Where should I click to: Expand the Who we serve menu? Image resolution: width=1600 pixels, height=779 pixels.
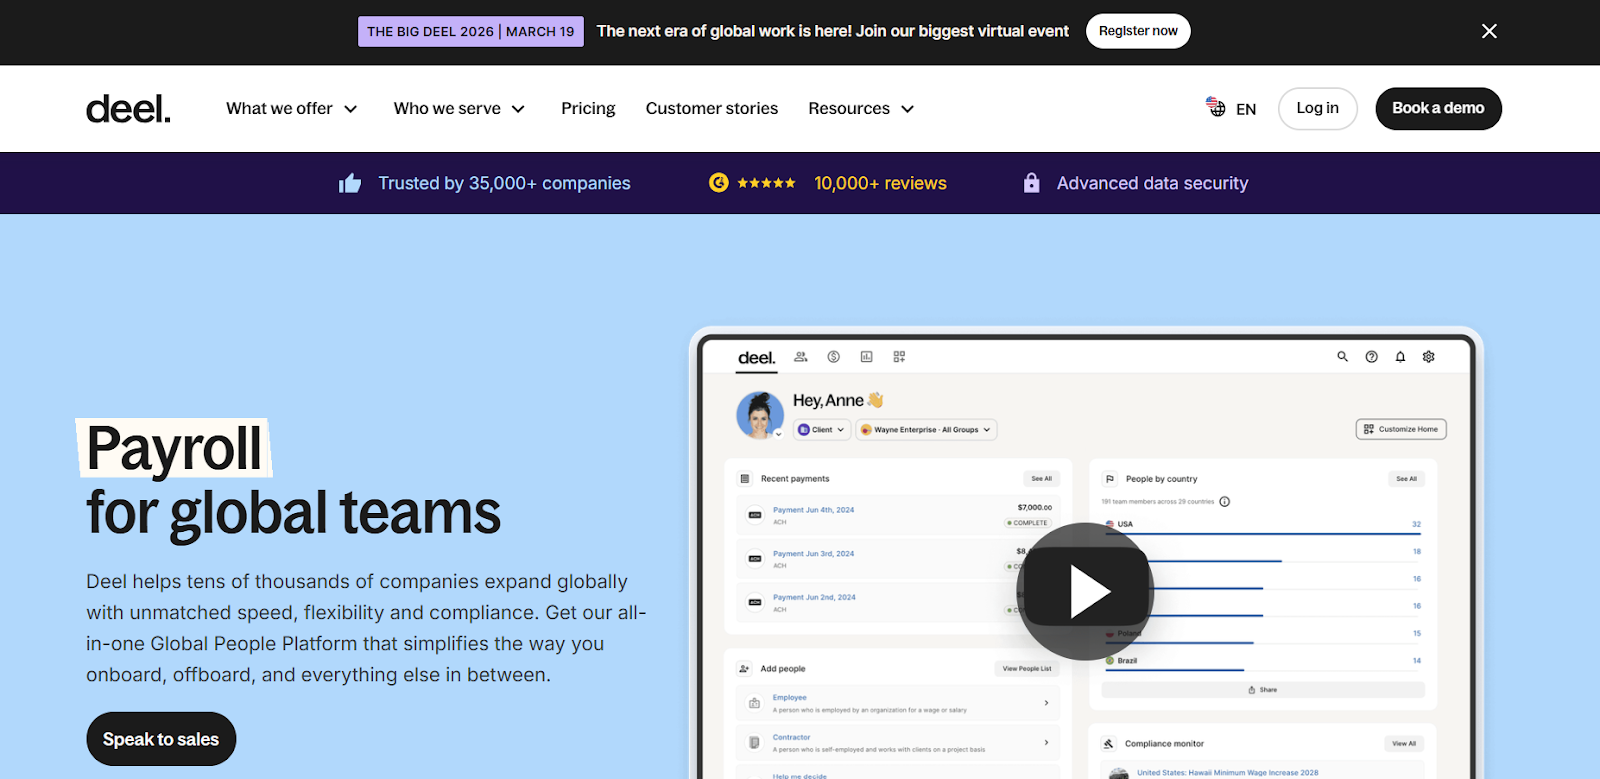coord(459,108)
